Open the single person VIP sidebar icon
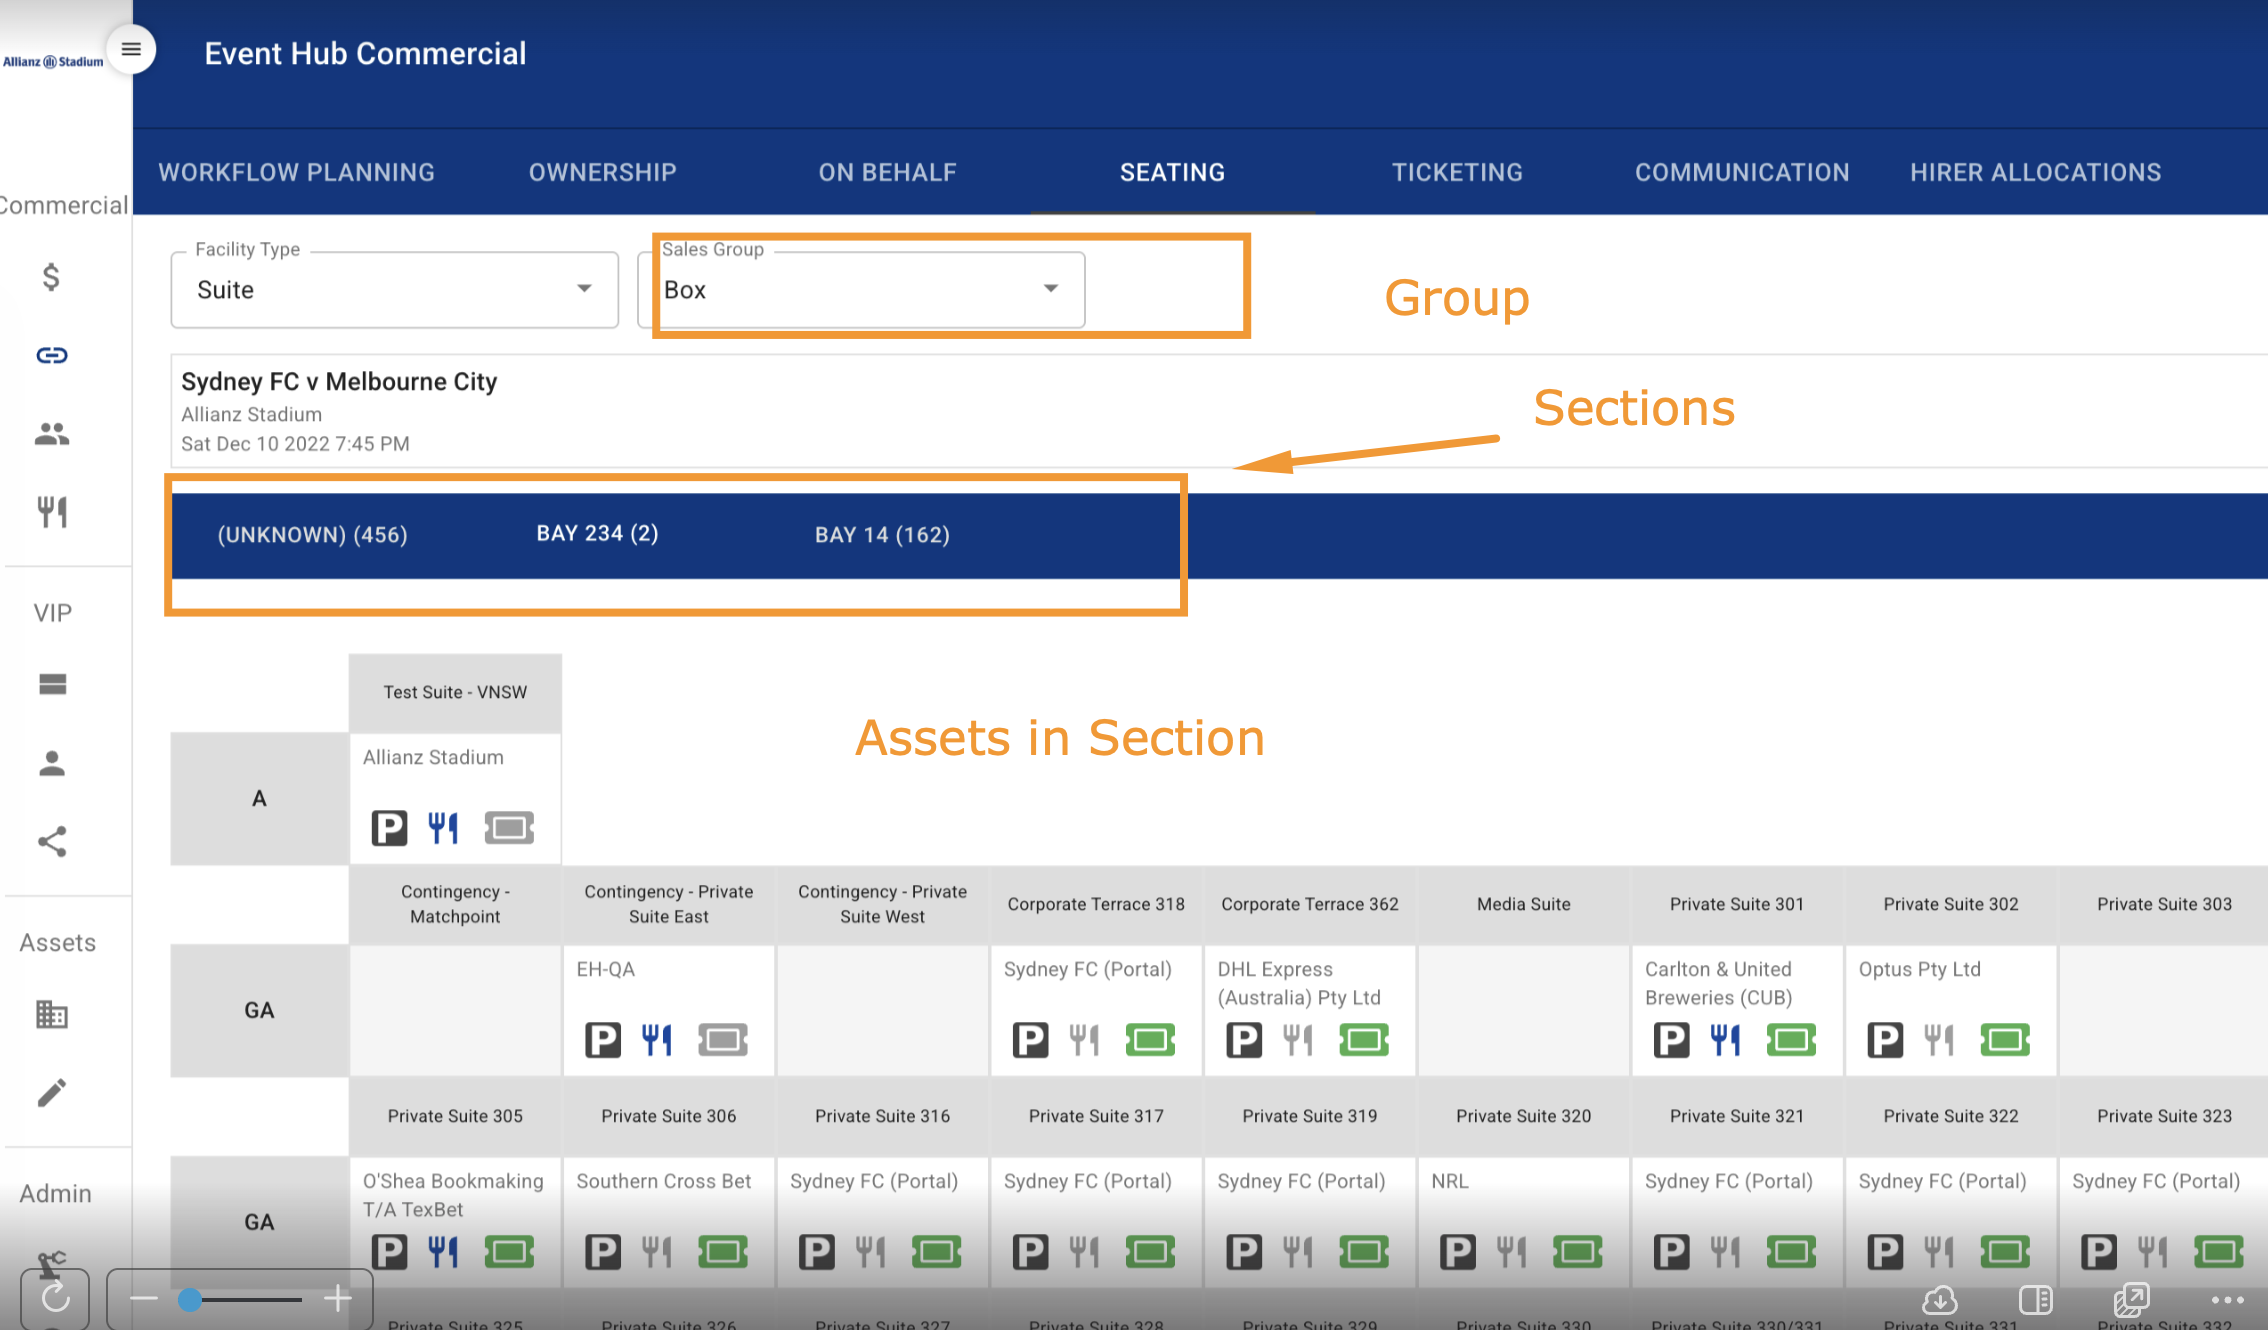2268x1330 pixels. click(52, 763)
